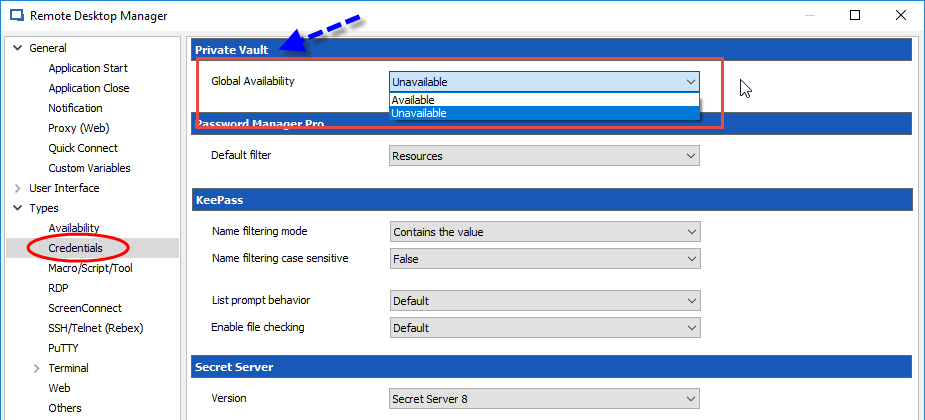Viewport: 925px width, 420px height.
Task: Open the Default filter dropdown
Action: pyautogui.click(x=543, y=156)
